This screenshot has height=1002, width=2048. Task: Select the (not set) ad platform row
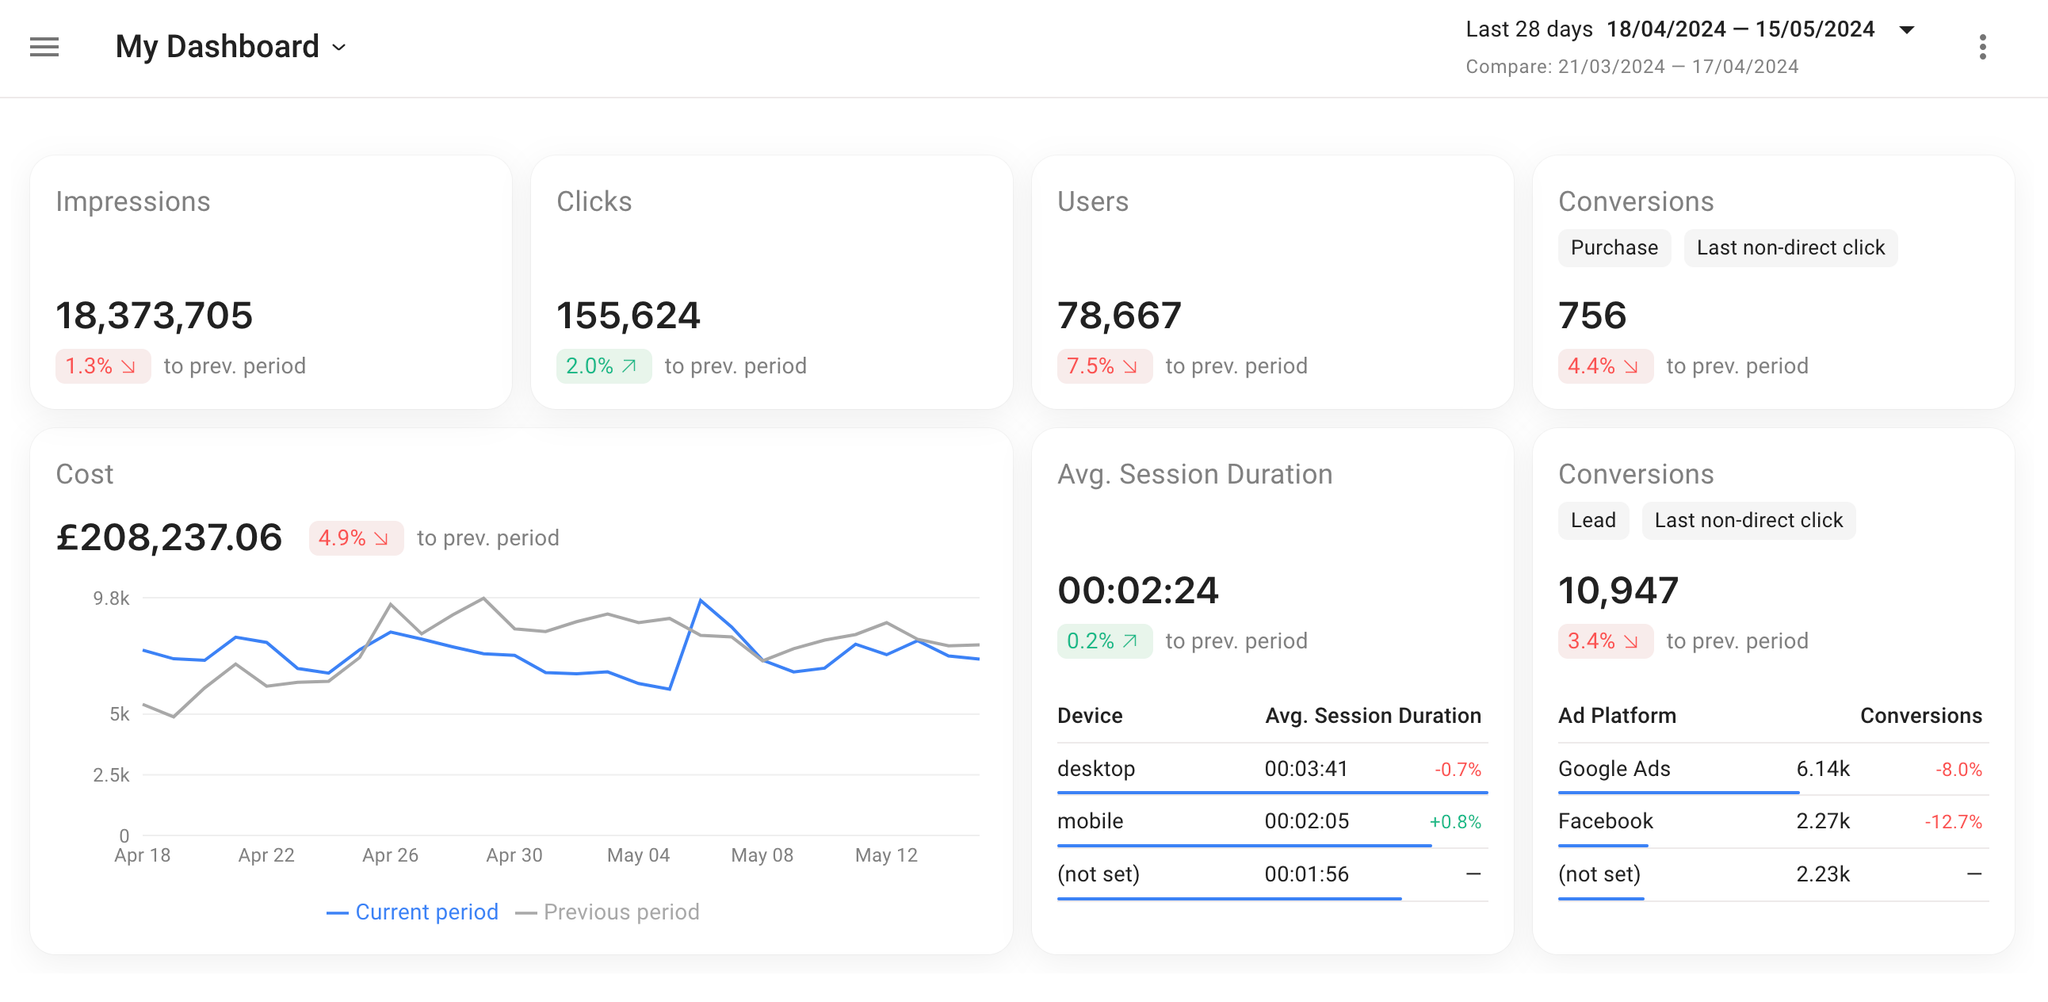(x=1773, y=874)
